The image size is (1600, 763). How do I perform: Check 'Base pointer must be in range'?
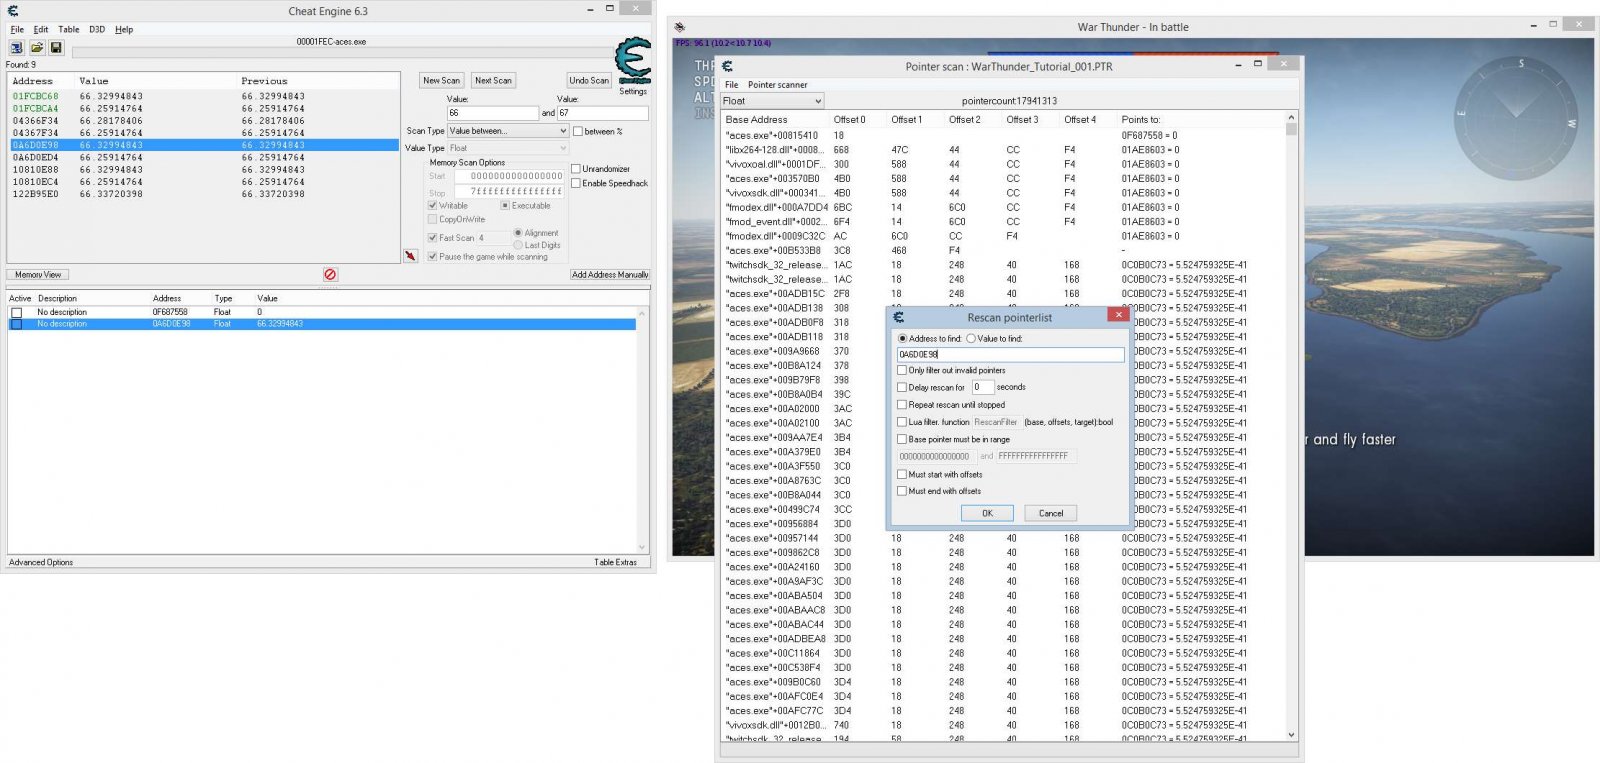(x=902, y=439)
